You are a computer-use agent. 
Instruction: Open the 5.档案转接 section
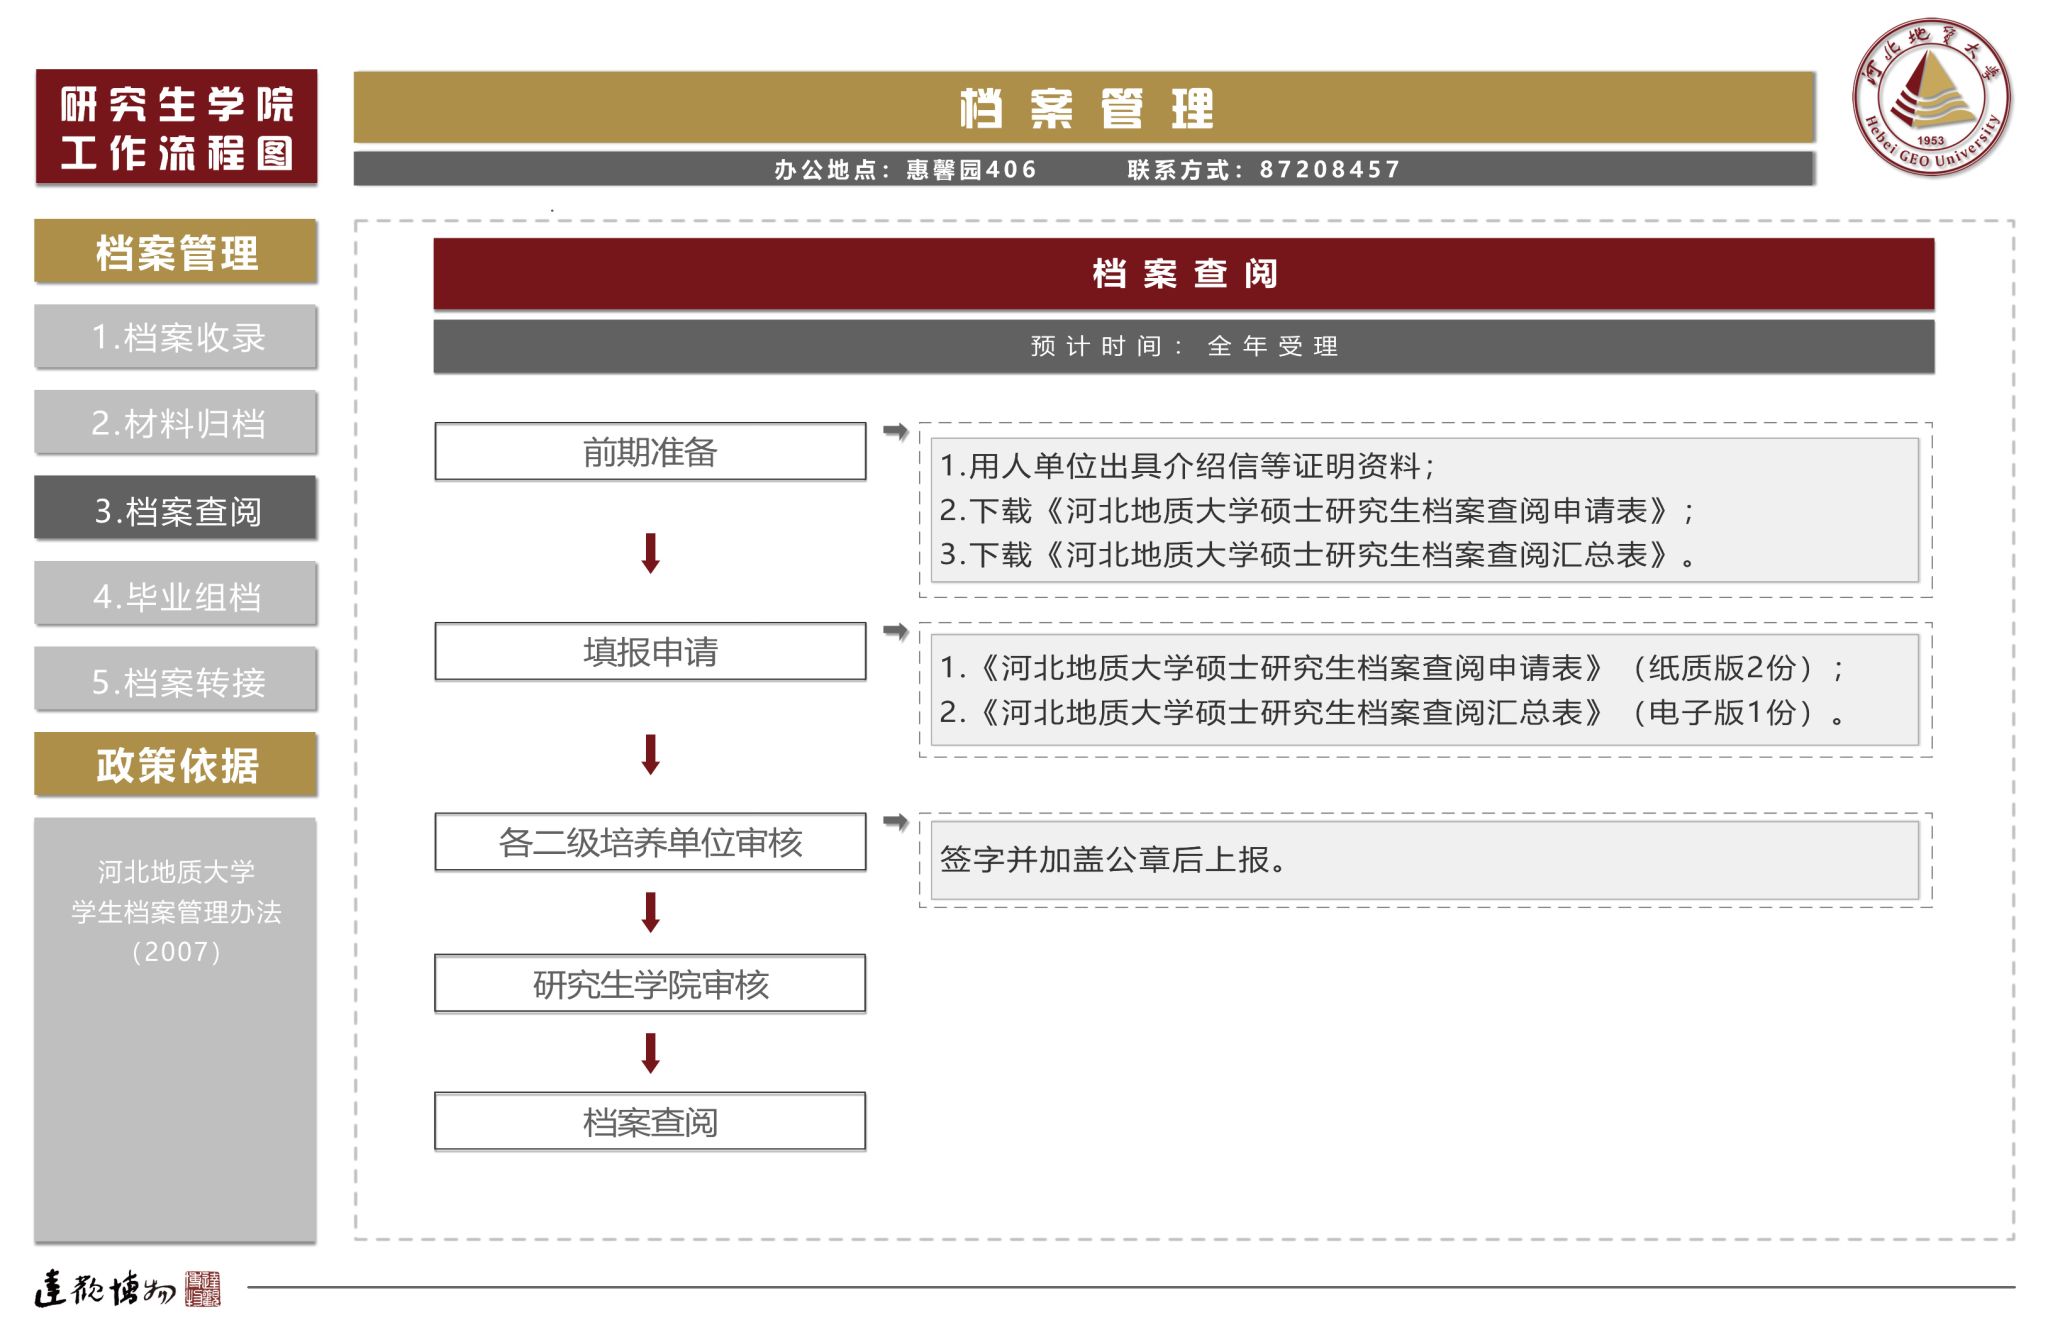tap(176, 680)
